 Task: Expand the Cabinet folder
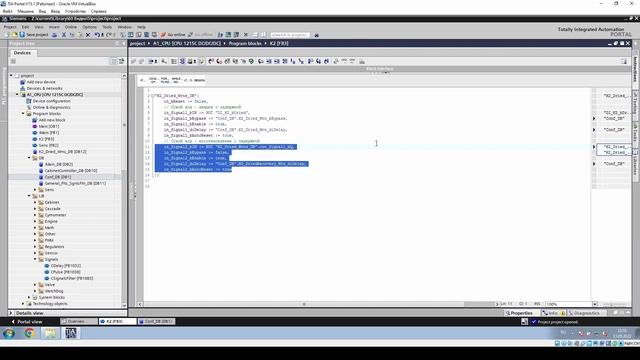tap(36, 202)
